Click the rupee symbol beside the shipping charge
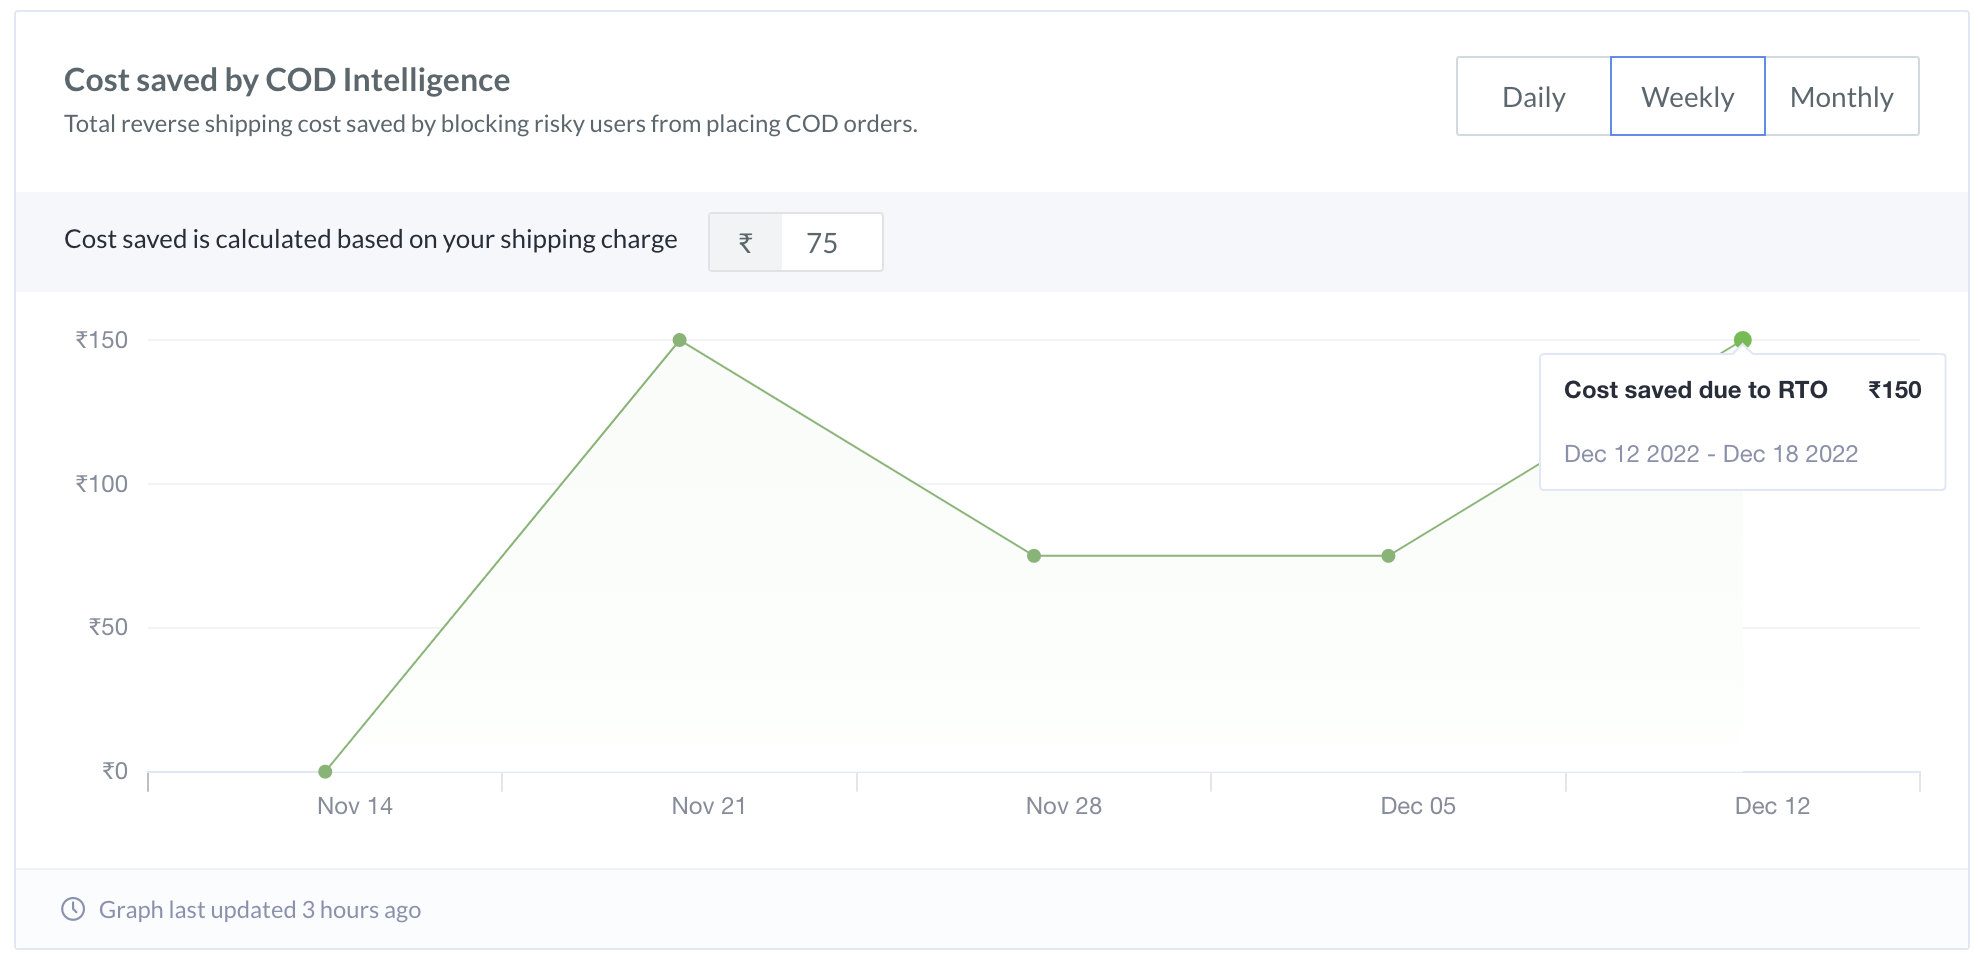 (x=745, y=242)
